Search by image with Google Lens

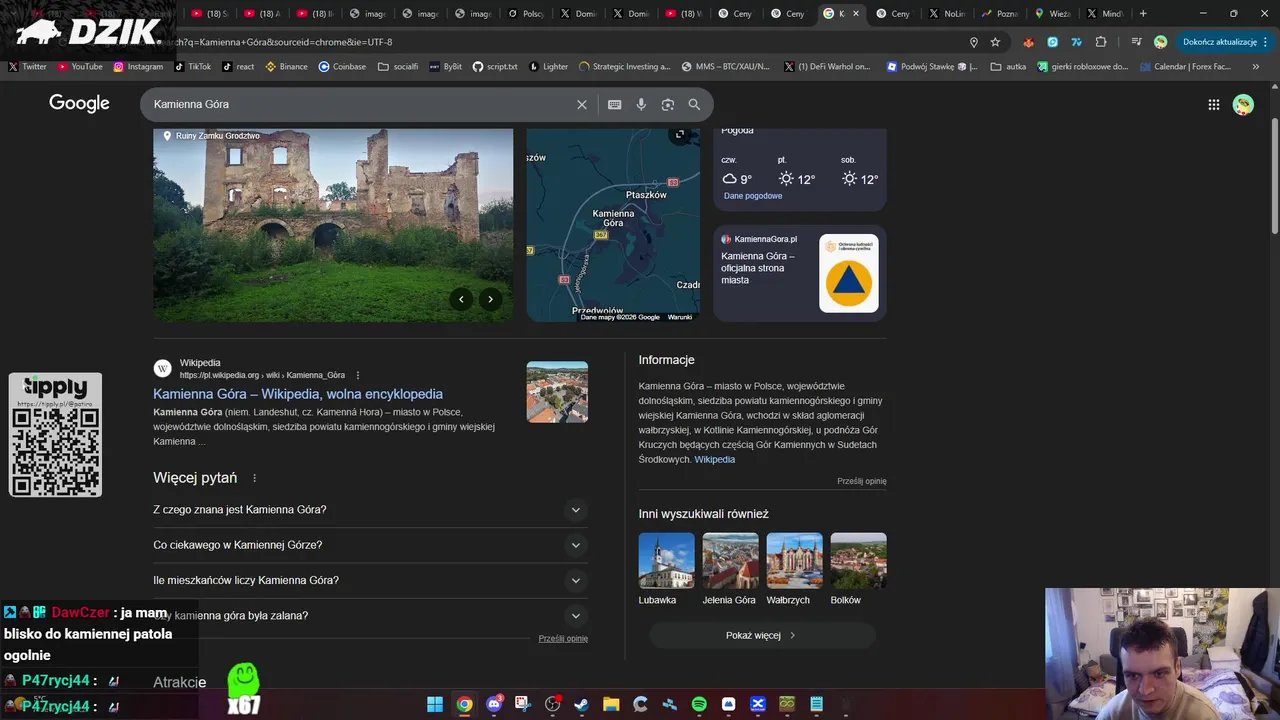(668, 104)
